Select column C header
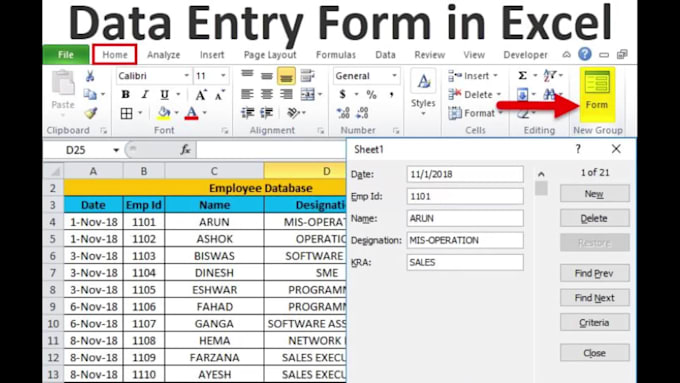 tap(214, 171)
